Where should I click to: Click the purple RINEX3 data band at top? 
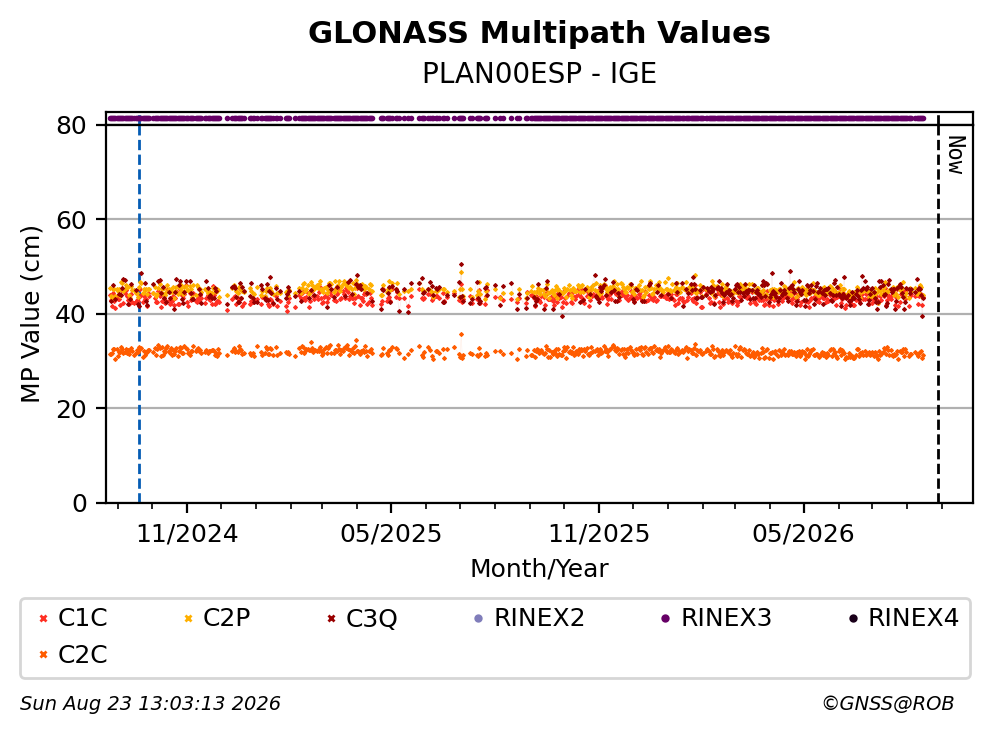(516, 118)
